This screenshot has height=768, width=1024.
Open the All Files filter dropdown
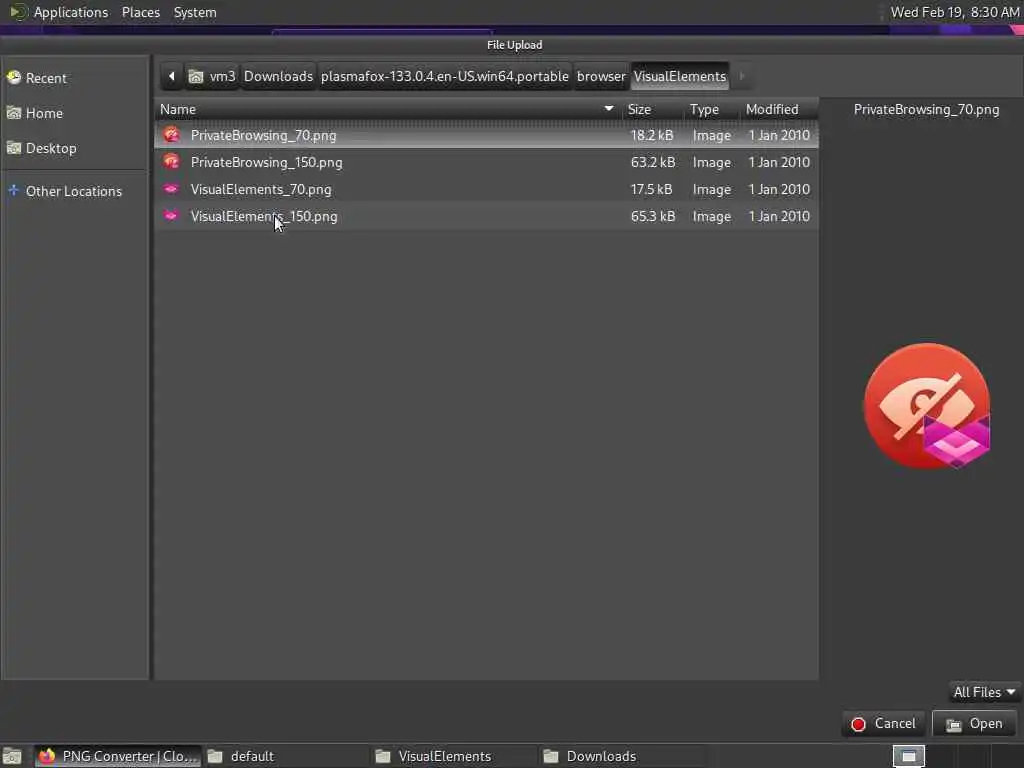tap(984, 692)
